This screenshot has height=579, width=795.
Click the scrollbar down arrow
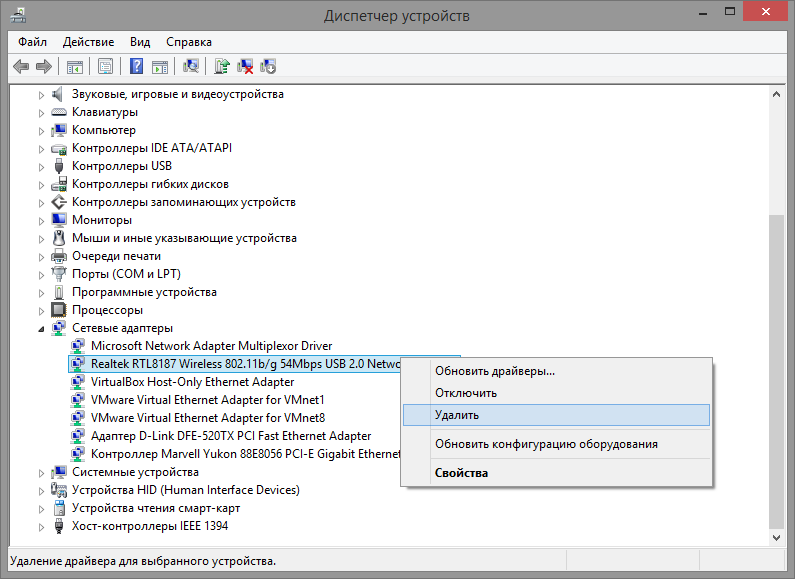click(776, 537)
